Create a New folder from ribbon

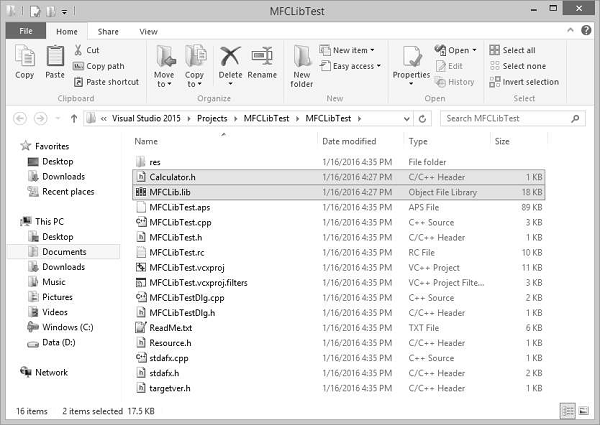click(x=302, y=66)
